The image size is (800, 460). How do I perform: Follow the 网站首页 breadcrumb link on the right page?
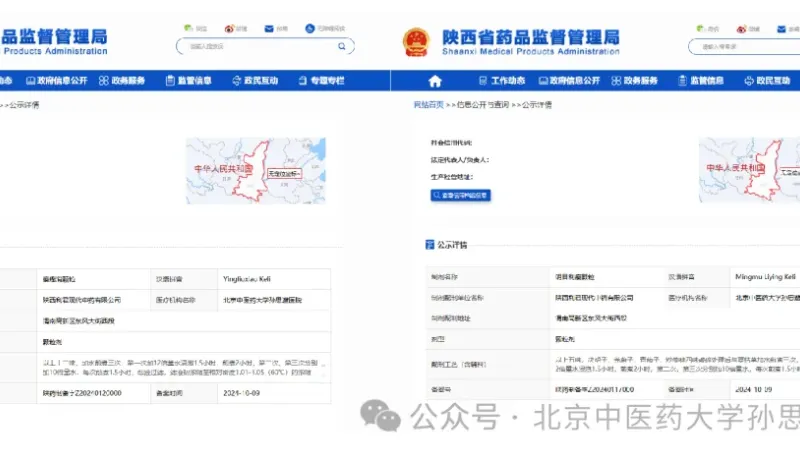click(x=429, y=105)
